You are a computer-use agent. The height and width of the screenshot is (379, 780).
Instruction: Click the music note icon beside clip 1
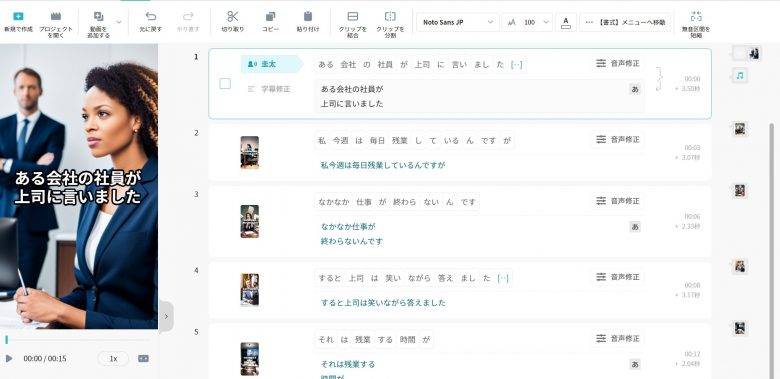point(740,76)
